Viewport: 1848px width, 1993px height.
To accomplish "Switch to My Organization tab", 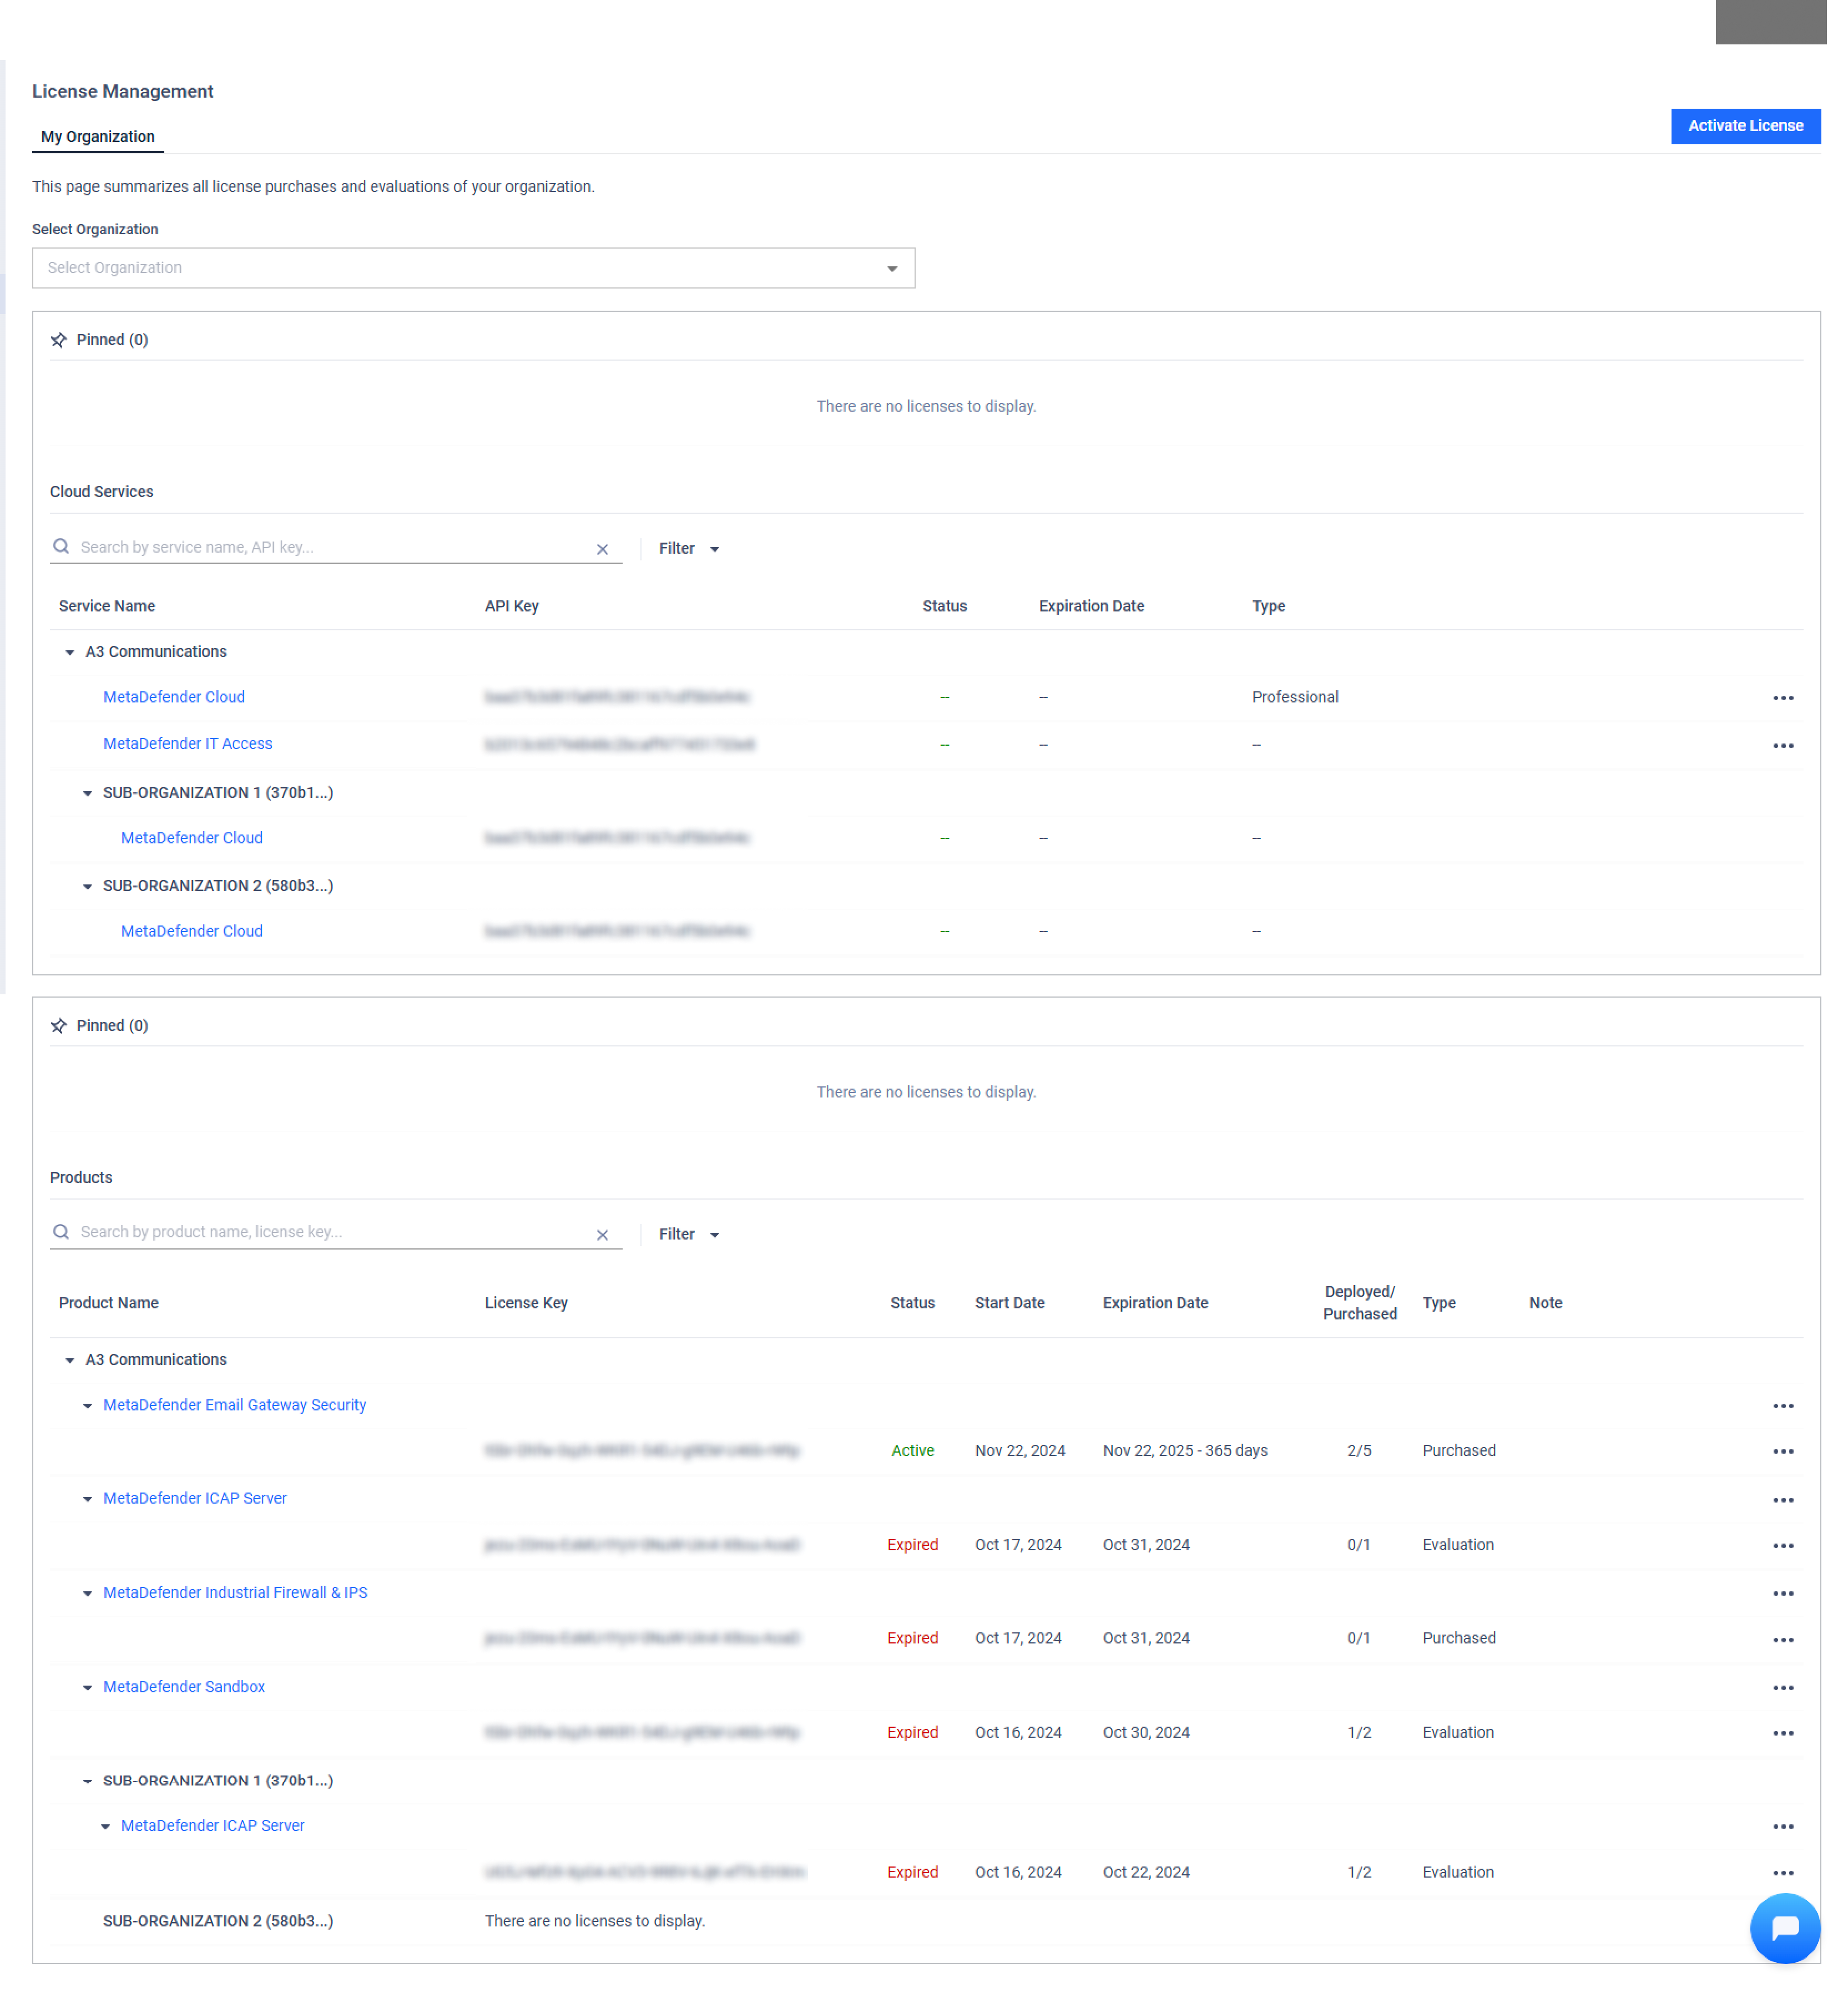I will (x=98, y=137).
